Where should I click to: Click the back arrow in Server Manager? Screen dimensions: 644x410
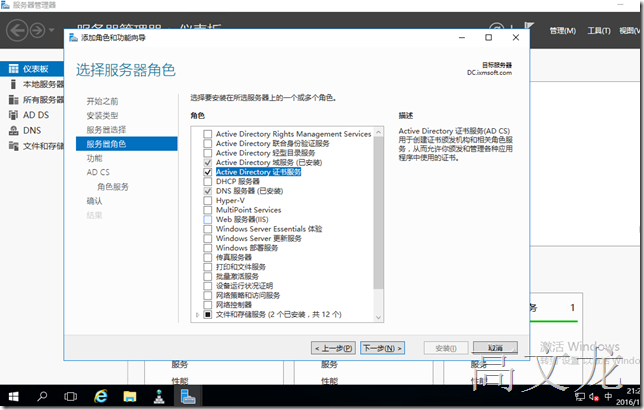[x=17, y=30]
